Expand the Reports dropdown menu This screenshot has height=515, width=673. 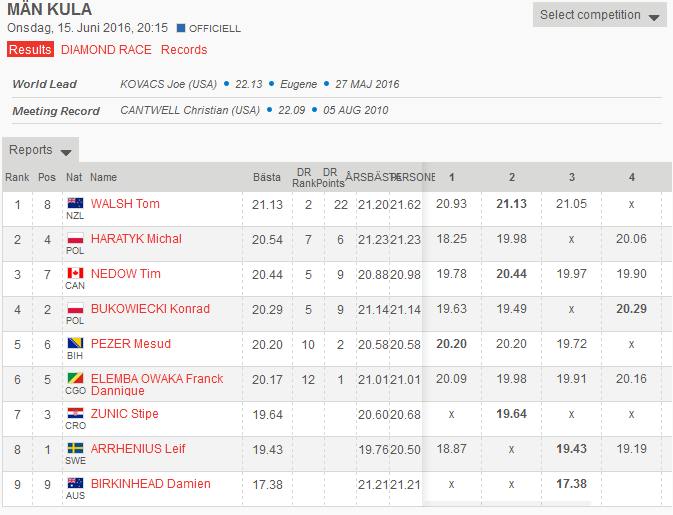(40, 150)
